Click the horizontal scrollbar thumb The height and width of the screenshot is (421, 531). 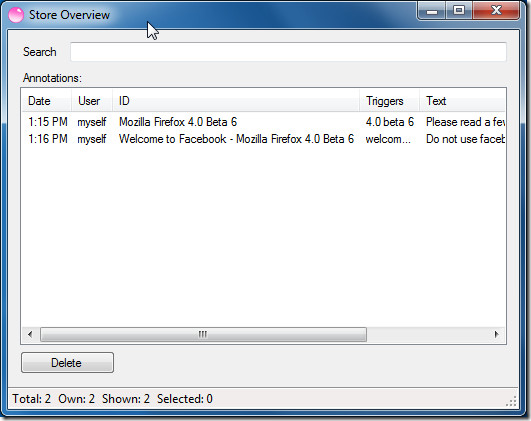click(x=203, y=335)
